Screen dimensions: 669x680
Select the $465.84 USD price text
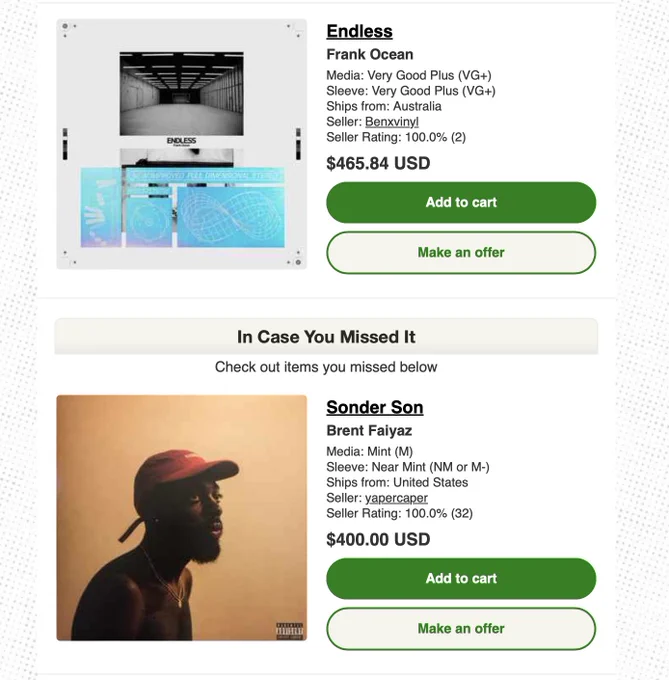[378, 163]
